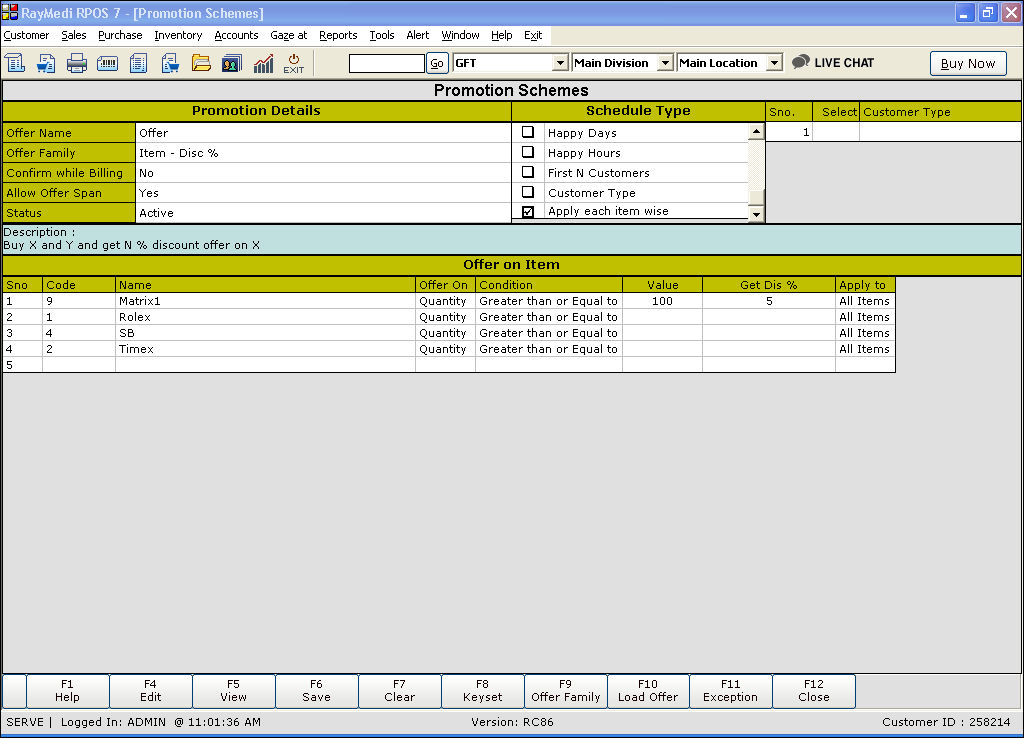Click the 'All Items' cell in Rolex row

865,317
